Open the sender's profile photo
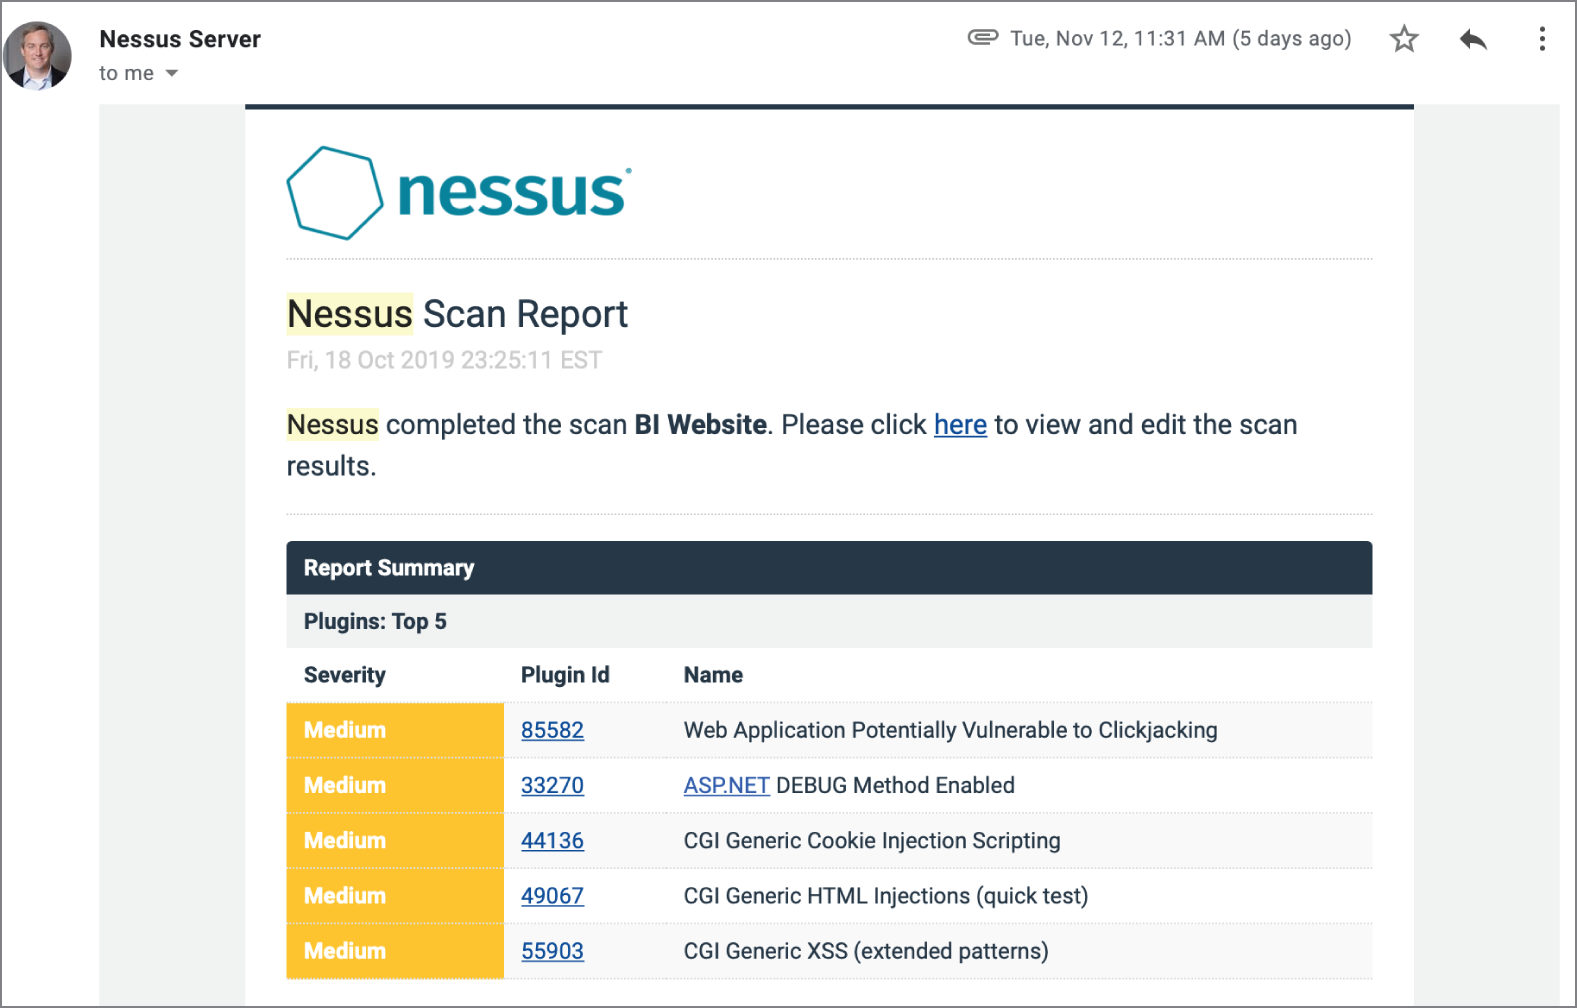1577x1008 pixels. pyautogui.click(x=37, y=56)
